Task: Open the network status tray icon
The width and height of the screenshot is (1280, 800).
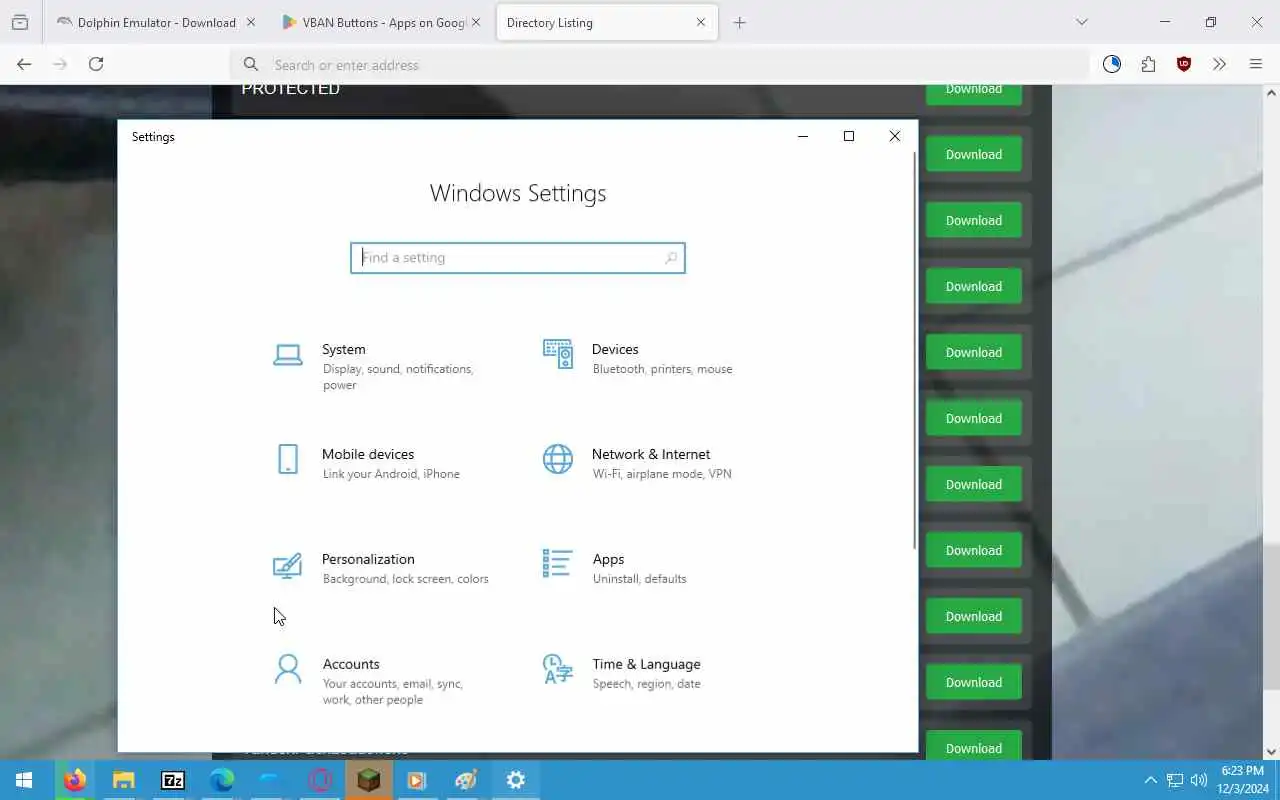Action: pos(1175,780)
